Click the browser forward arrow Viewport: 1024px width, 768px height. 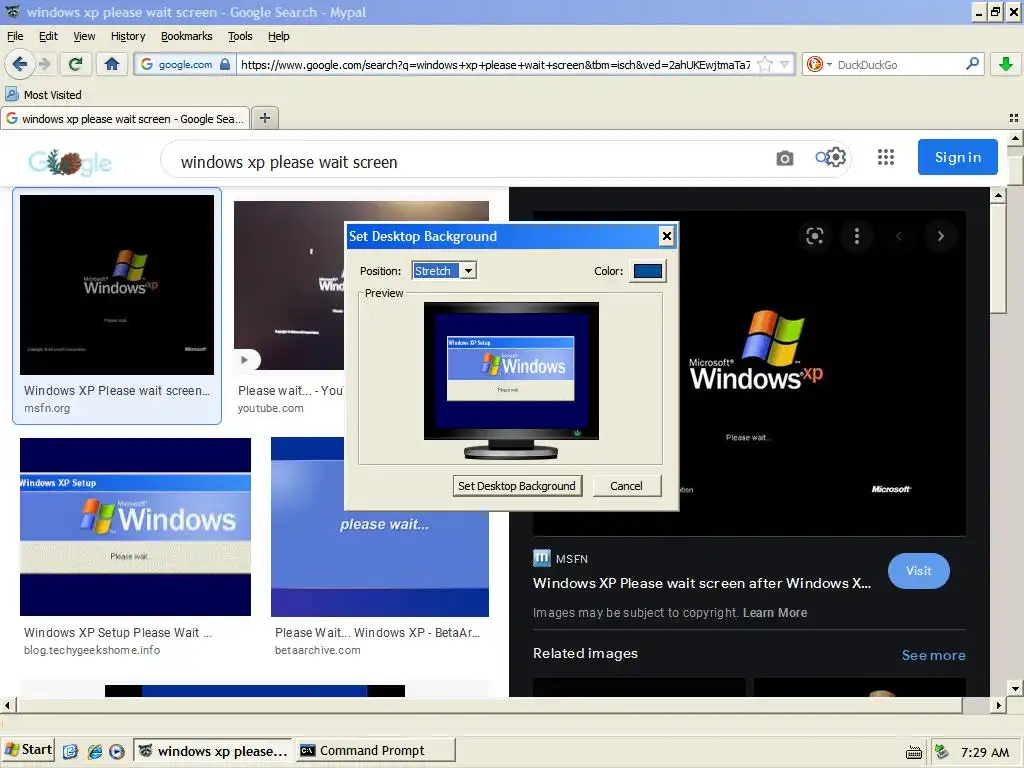(44, 64)
